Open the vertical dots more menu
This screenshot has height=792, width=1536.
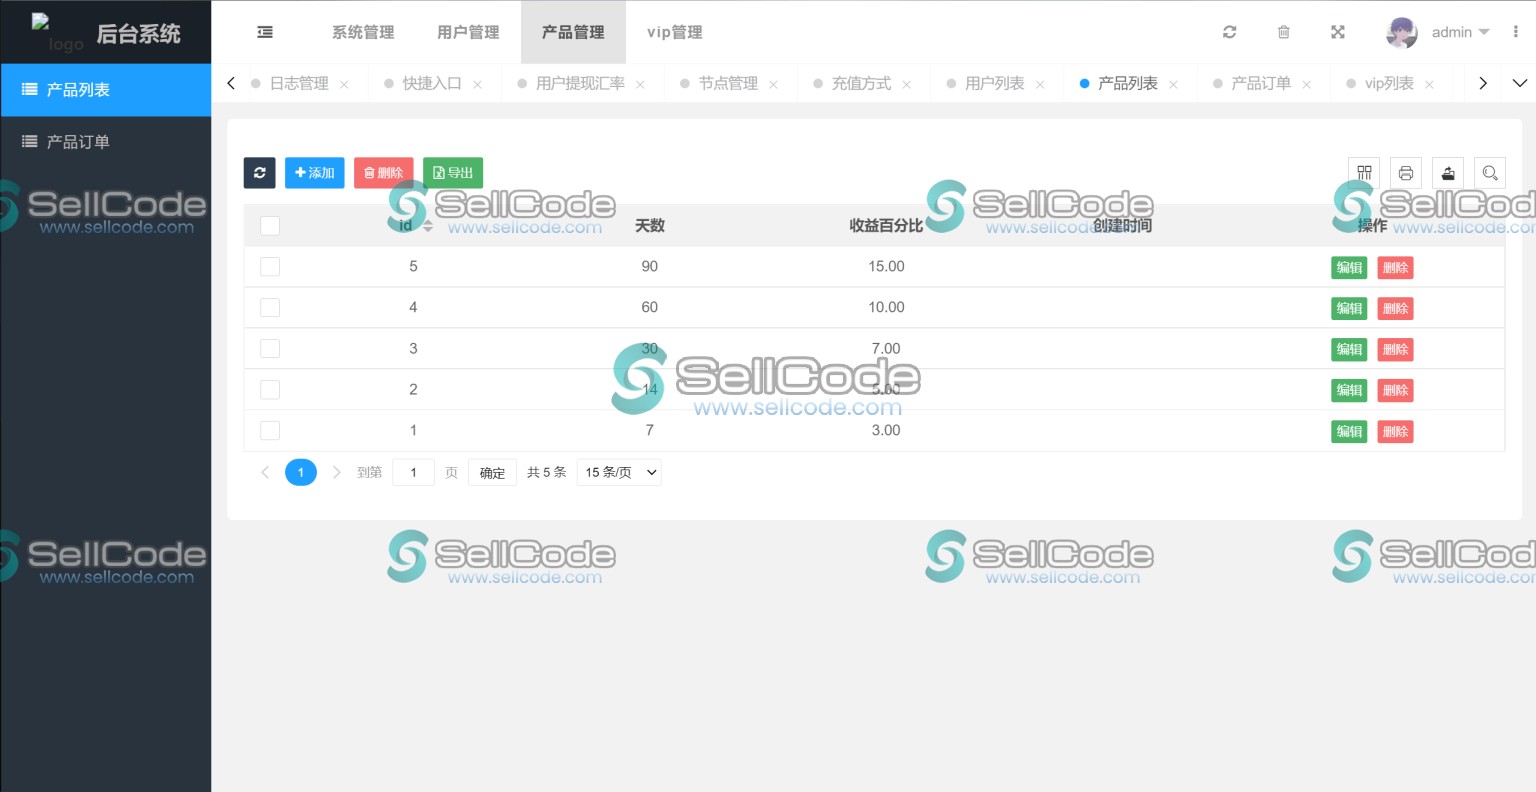1516,32
